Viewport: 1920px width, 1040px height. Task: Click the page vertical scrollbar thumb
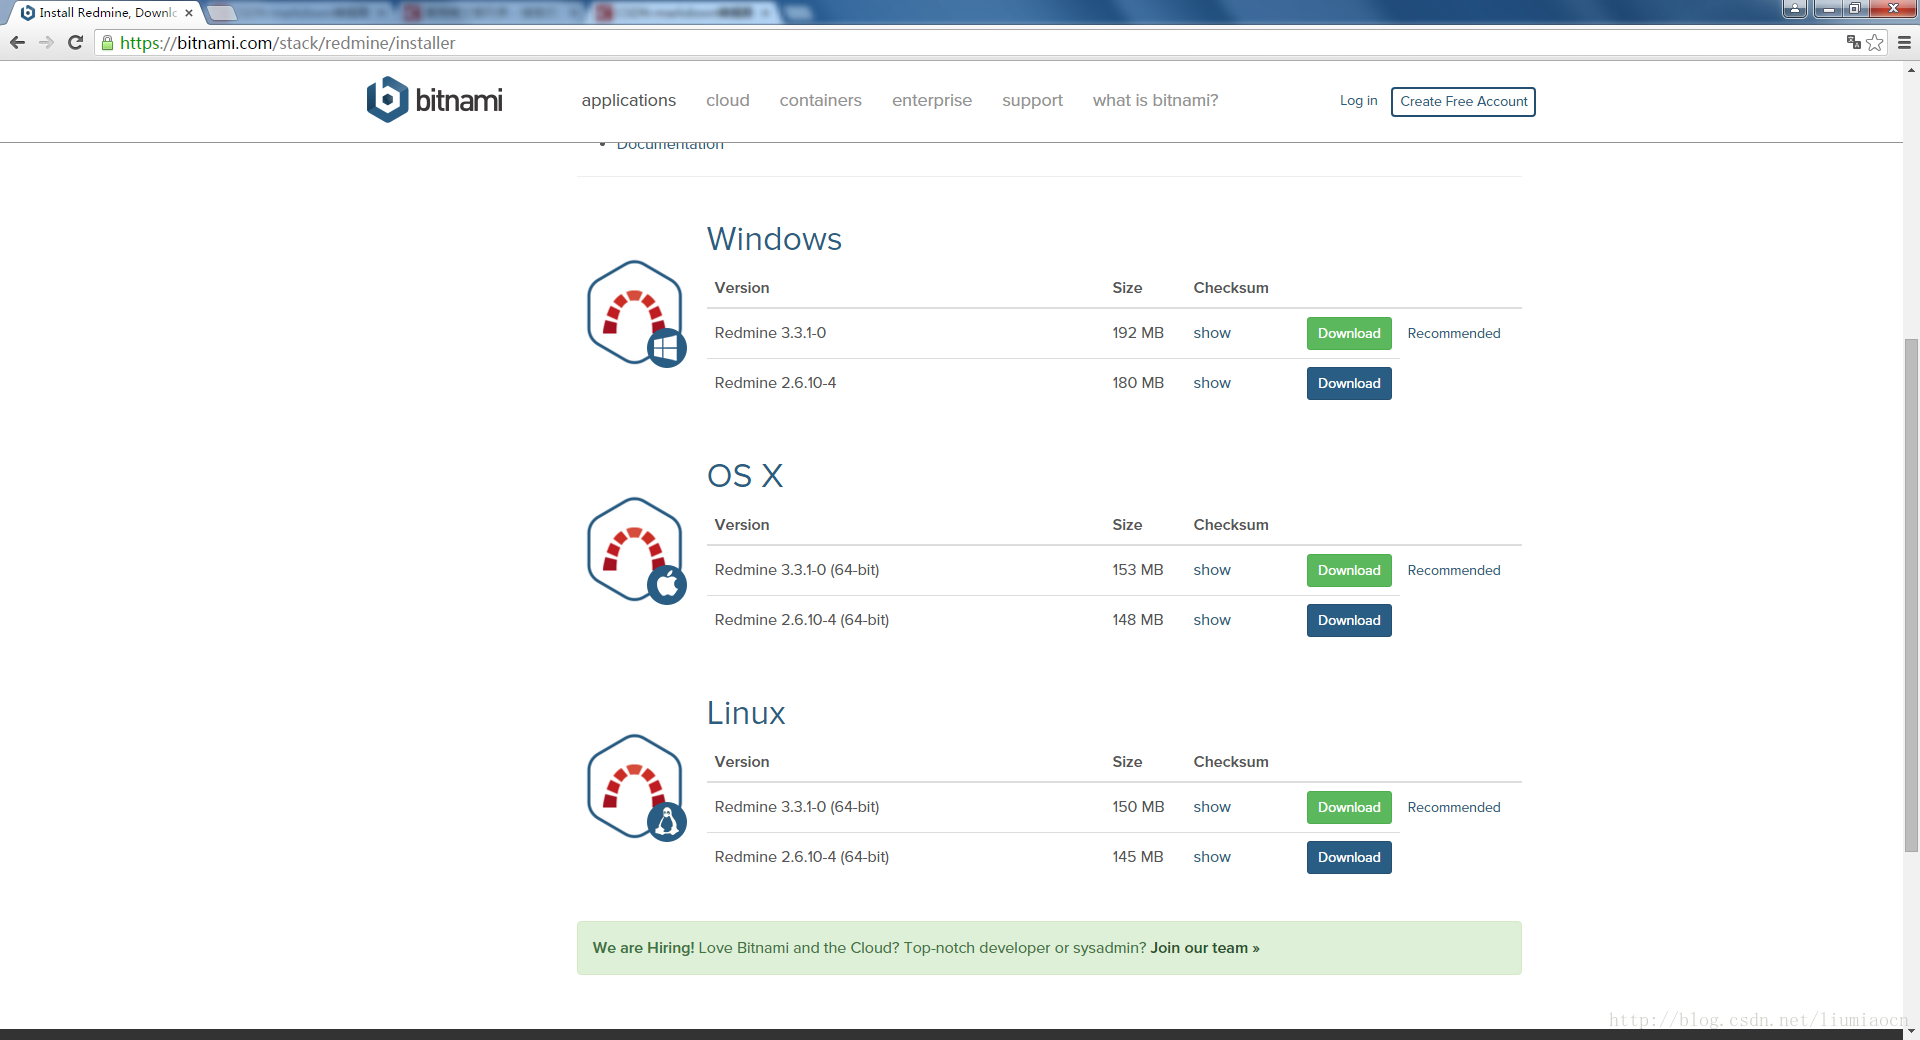(x=1911, y=595)
